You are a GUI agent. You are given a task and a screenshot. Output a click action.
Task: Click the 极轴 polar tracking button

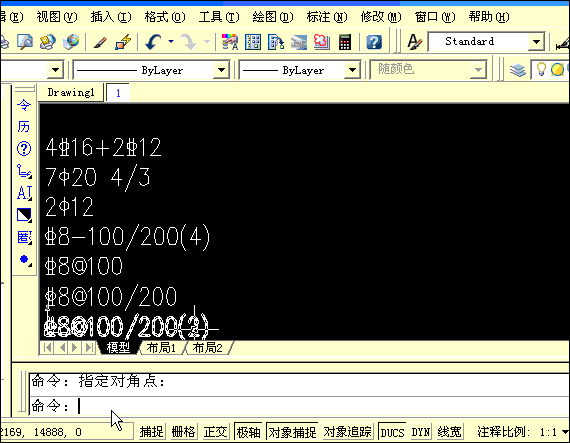pos(248,432)
